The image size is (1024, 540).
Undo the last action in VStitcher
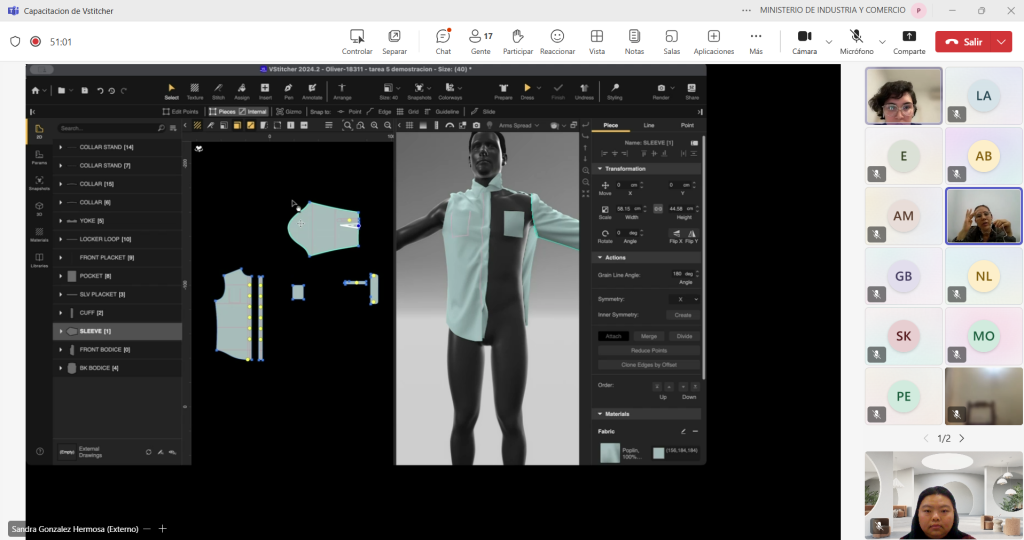click(x=100, y=91)
